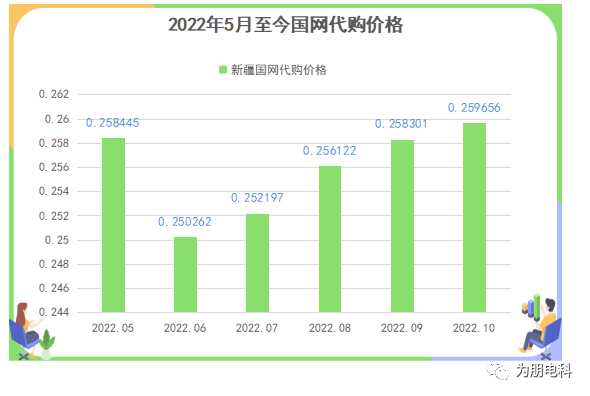Click the WeChat logo icon in watermark
Image resolution: width=590 pixels, height=396 pixels.
(x=497, y=371)
